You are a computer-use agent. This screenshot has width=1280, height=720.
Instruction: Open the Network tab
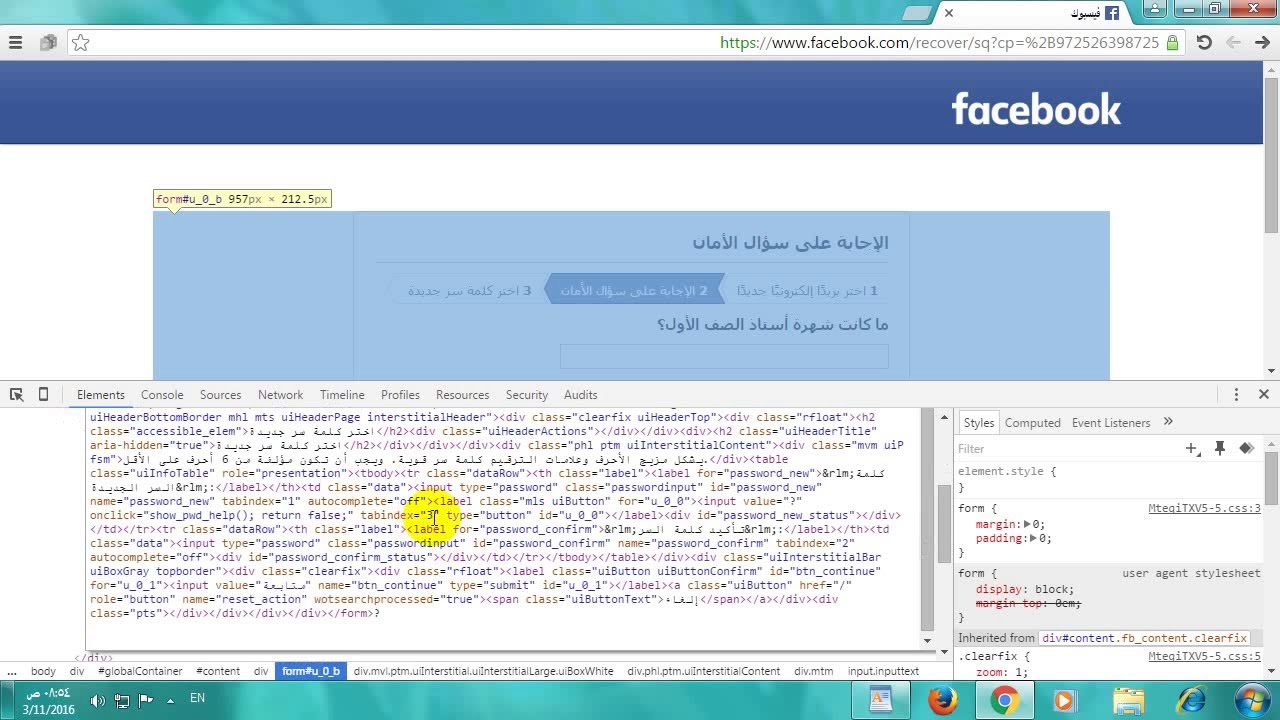pos(280,394)
